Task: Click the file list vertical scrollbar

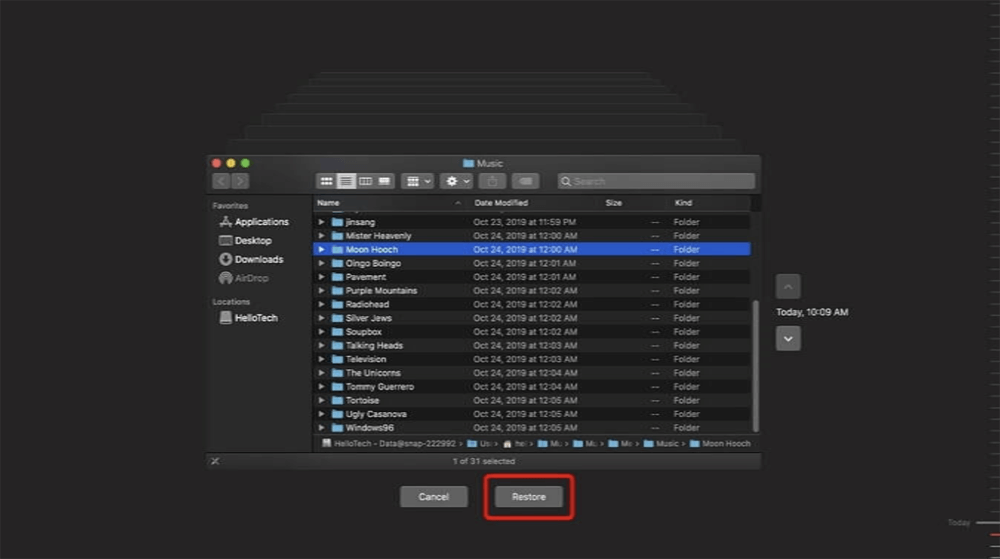Action: coord(756,365)
